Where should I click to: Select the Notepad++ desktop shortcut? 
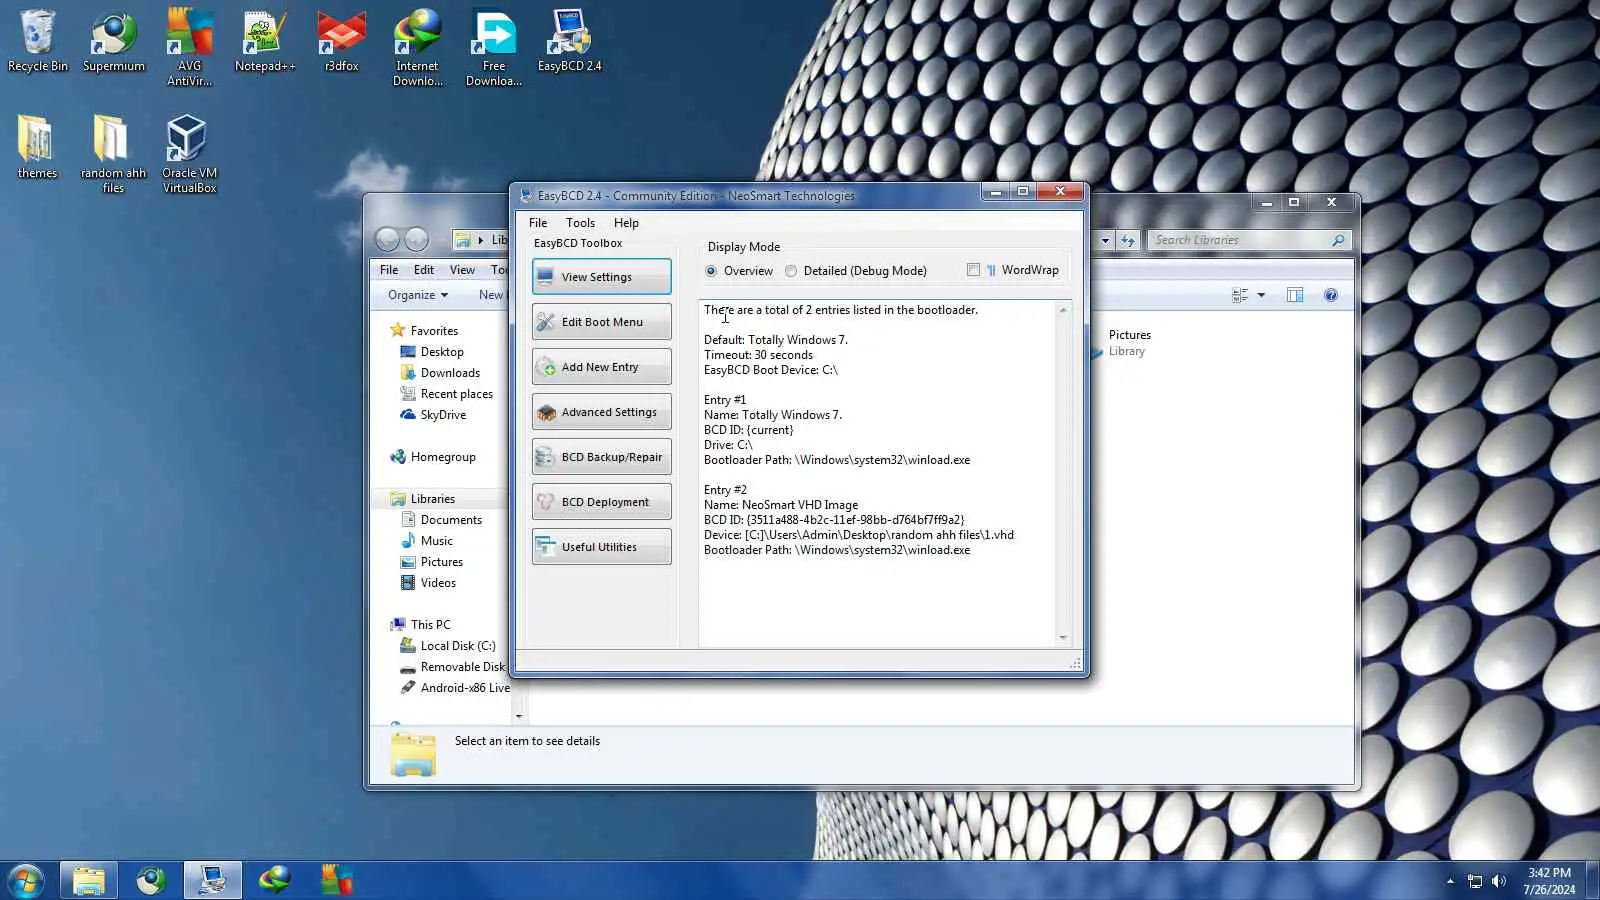pos(265,42)
